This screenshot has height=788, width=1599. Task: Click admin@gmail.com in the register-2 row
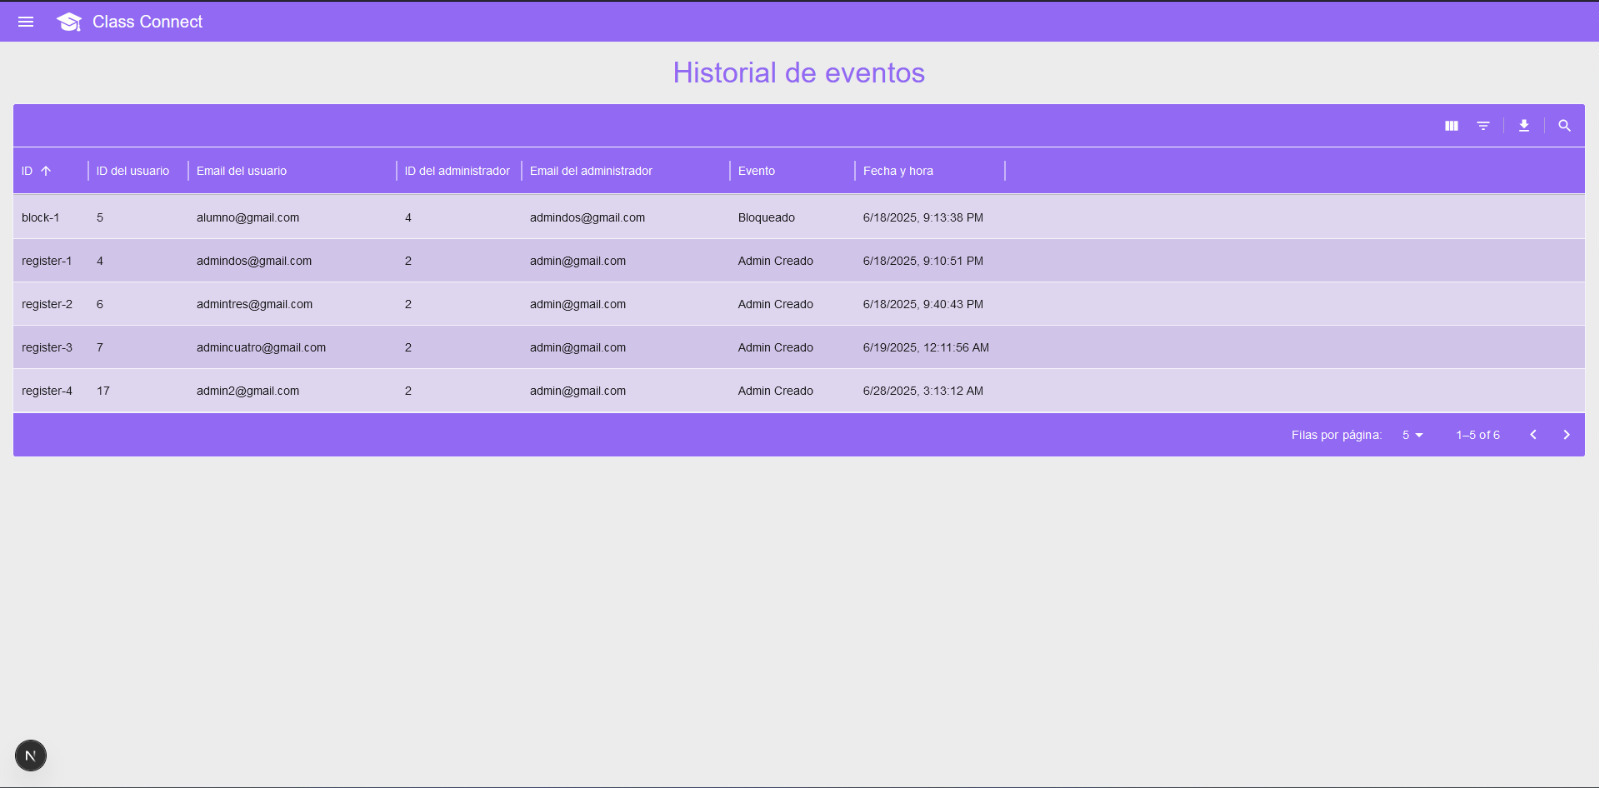578,304
